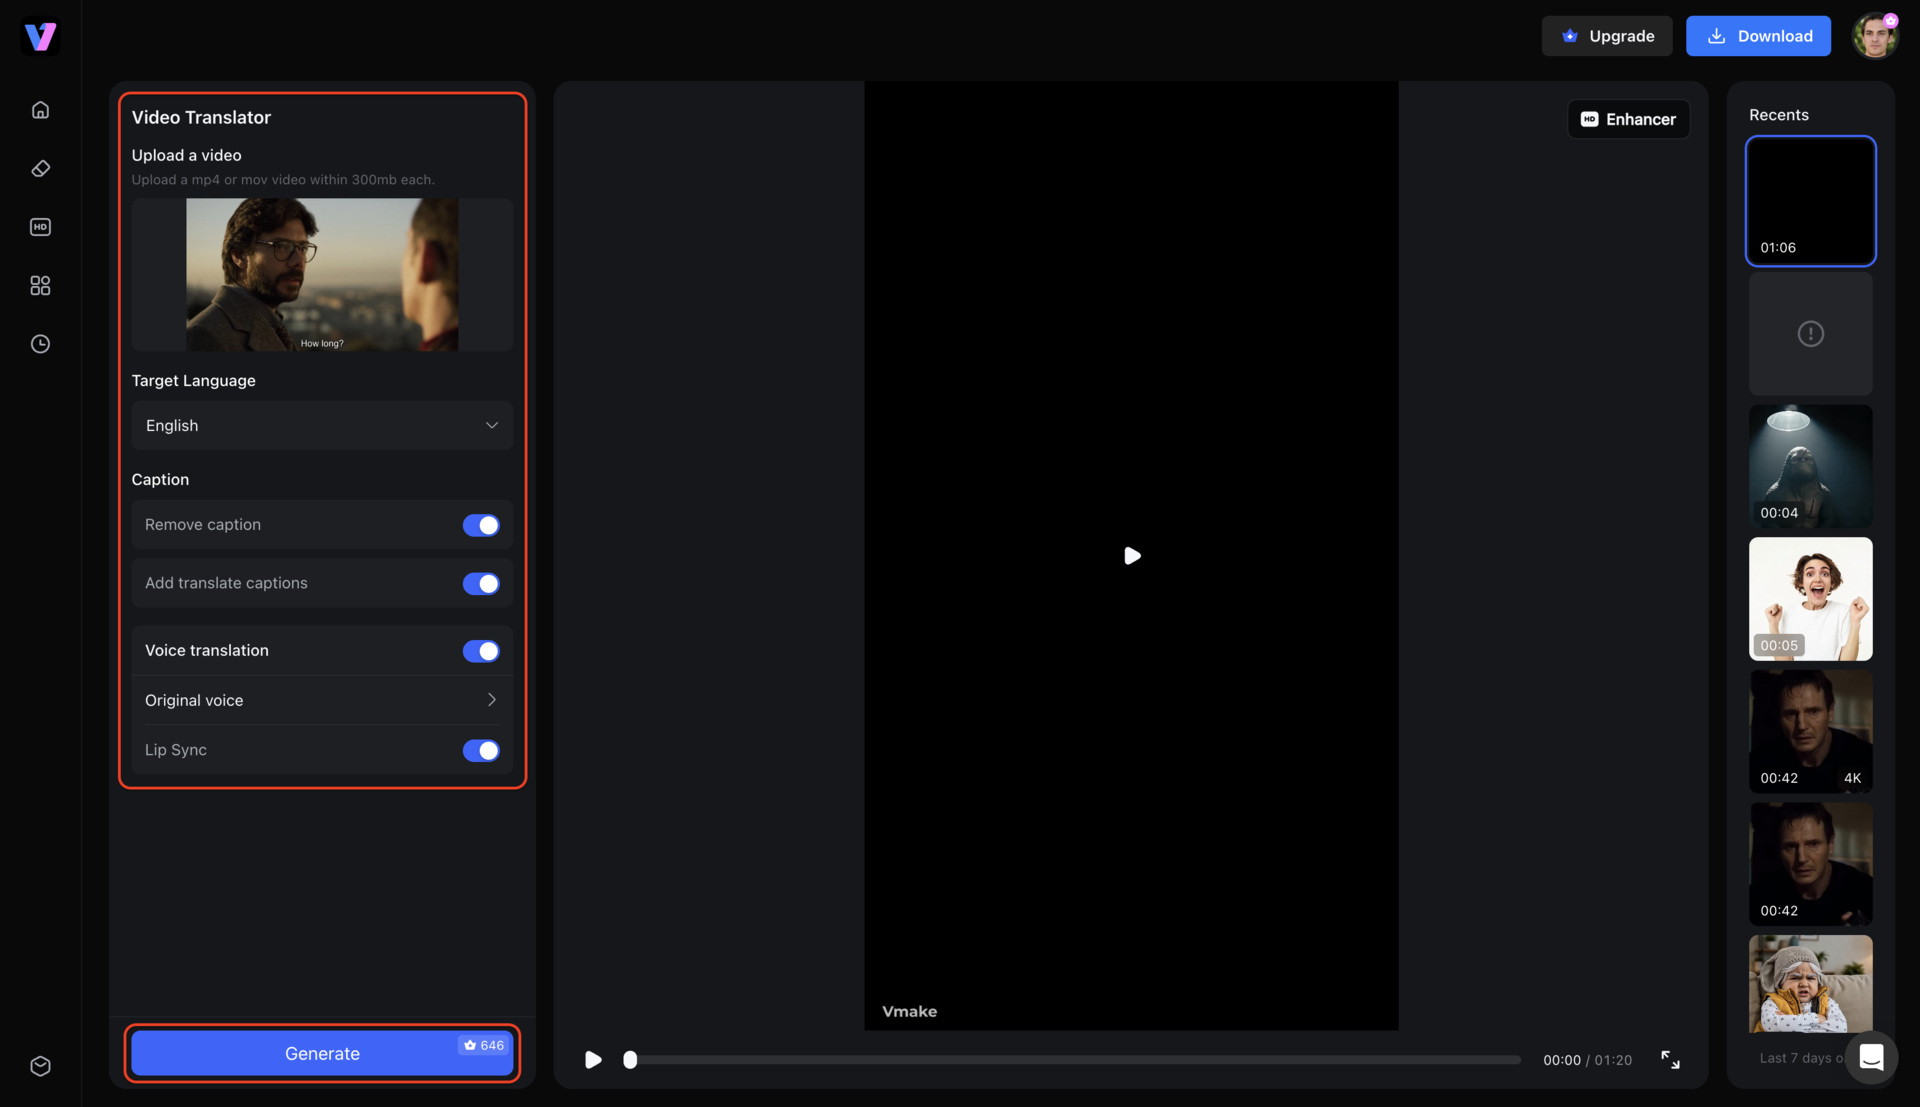Click the Download button
Screen dimensions: 1920x1107
click(1758, 36)
